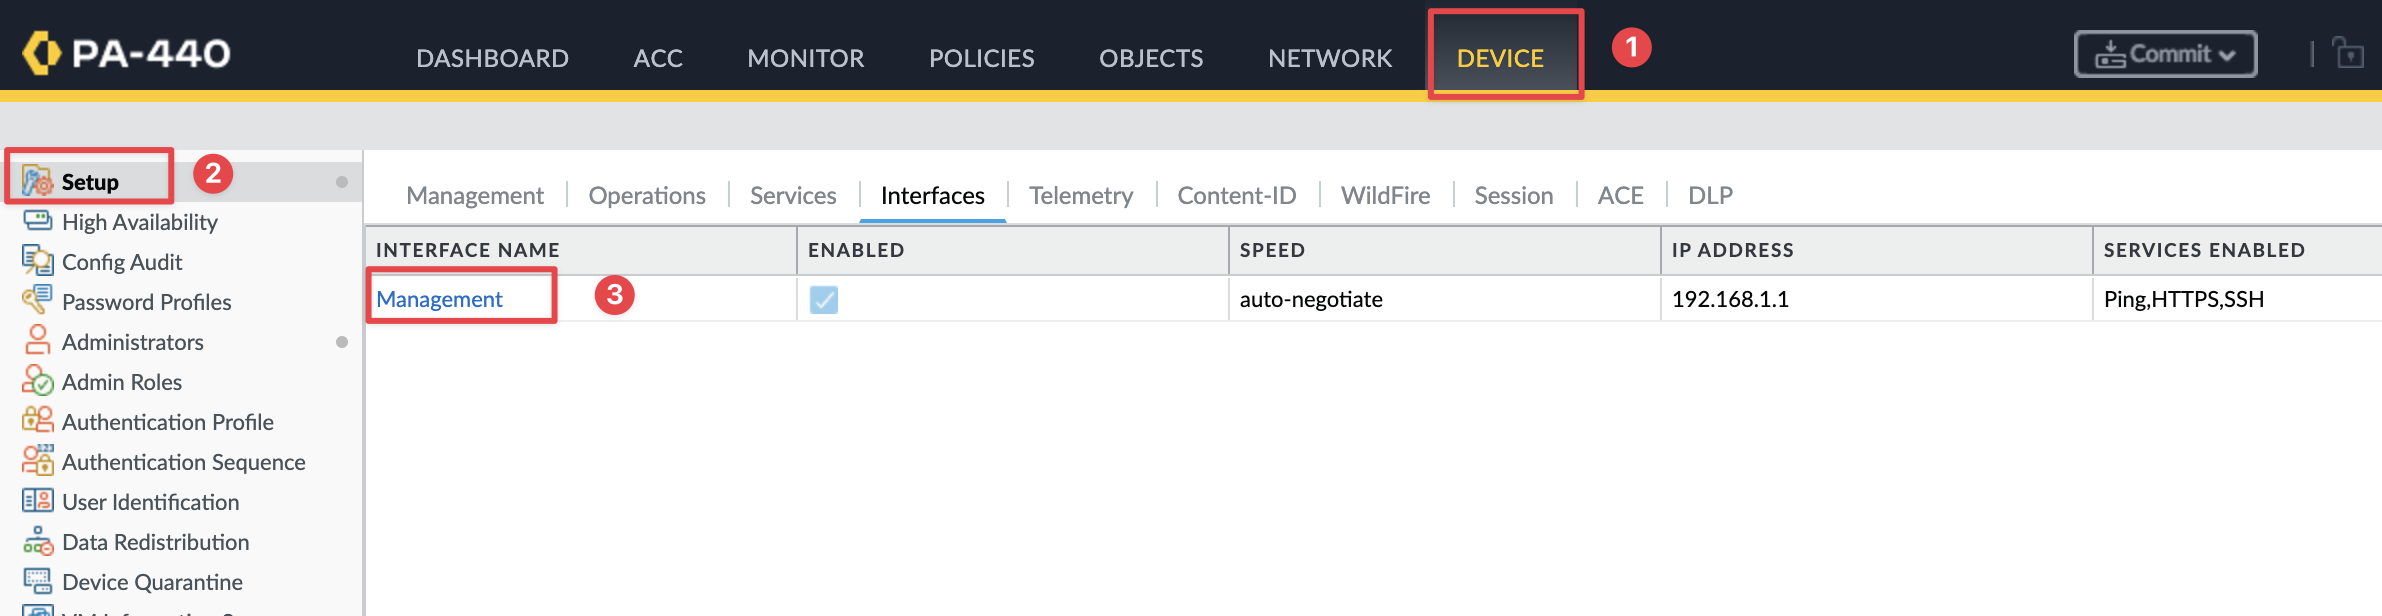2382x616 pixels.
Task: Select Admin Roles in the sidebar
Action: pos(122,382)
